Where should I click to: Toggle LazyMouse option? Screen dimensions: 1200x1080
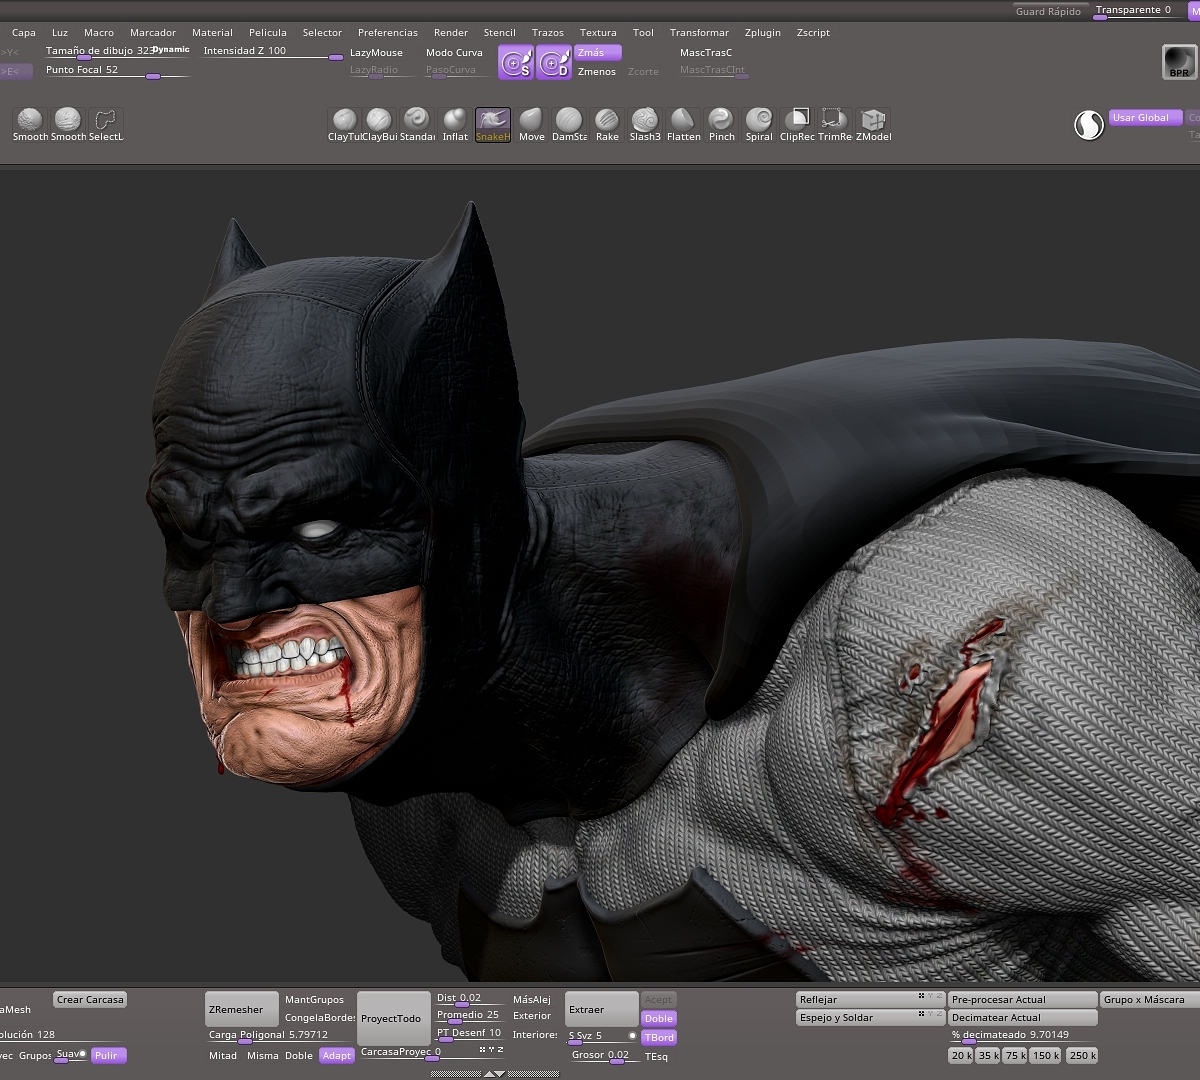pyautogui.click(x=376, y=53)
